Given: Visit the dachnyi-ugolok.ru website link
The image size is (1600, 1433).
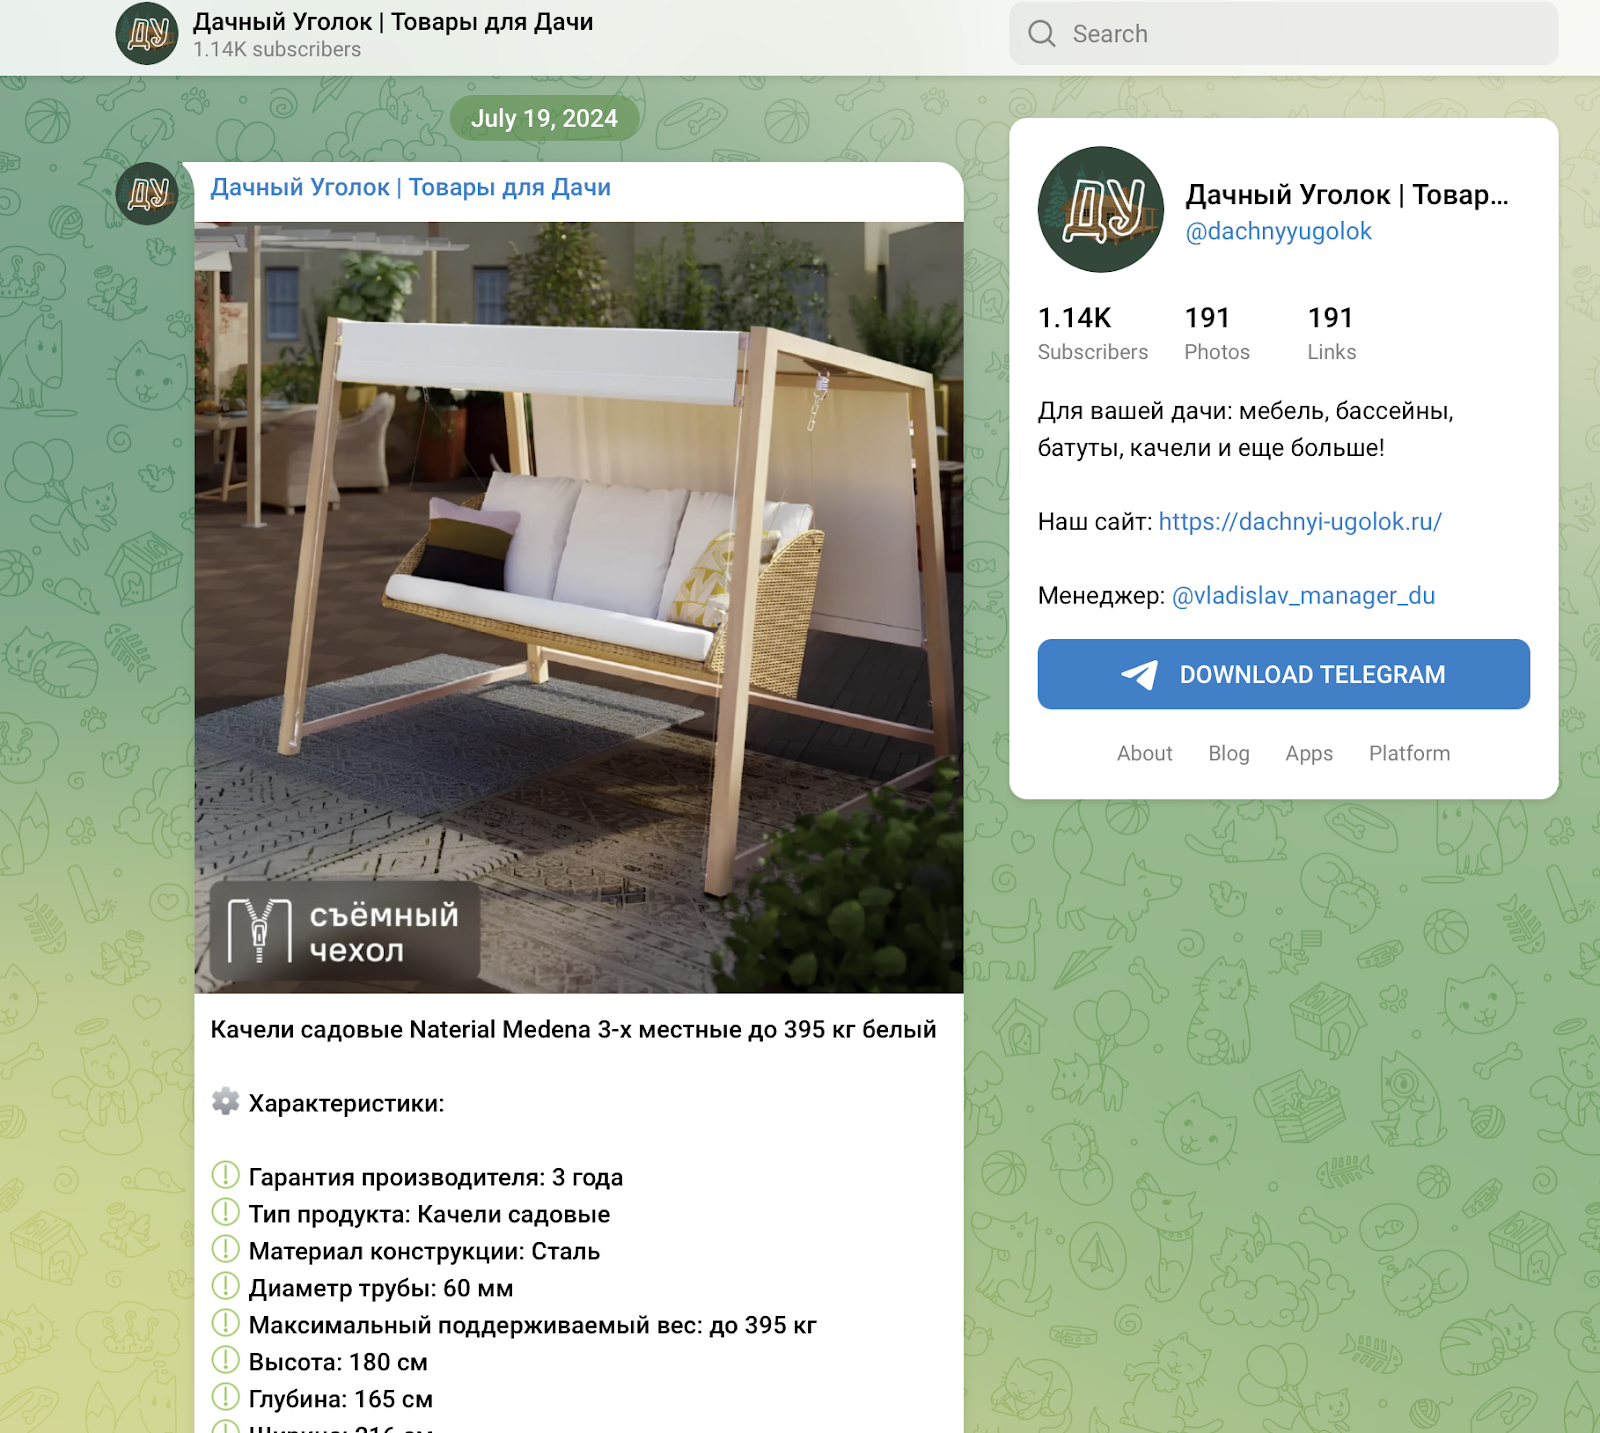Looking at the screenshot, I should tap(1300, 522).
